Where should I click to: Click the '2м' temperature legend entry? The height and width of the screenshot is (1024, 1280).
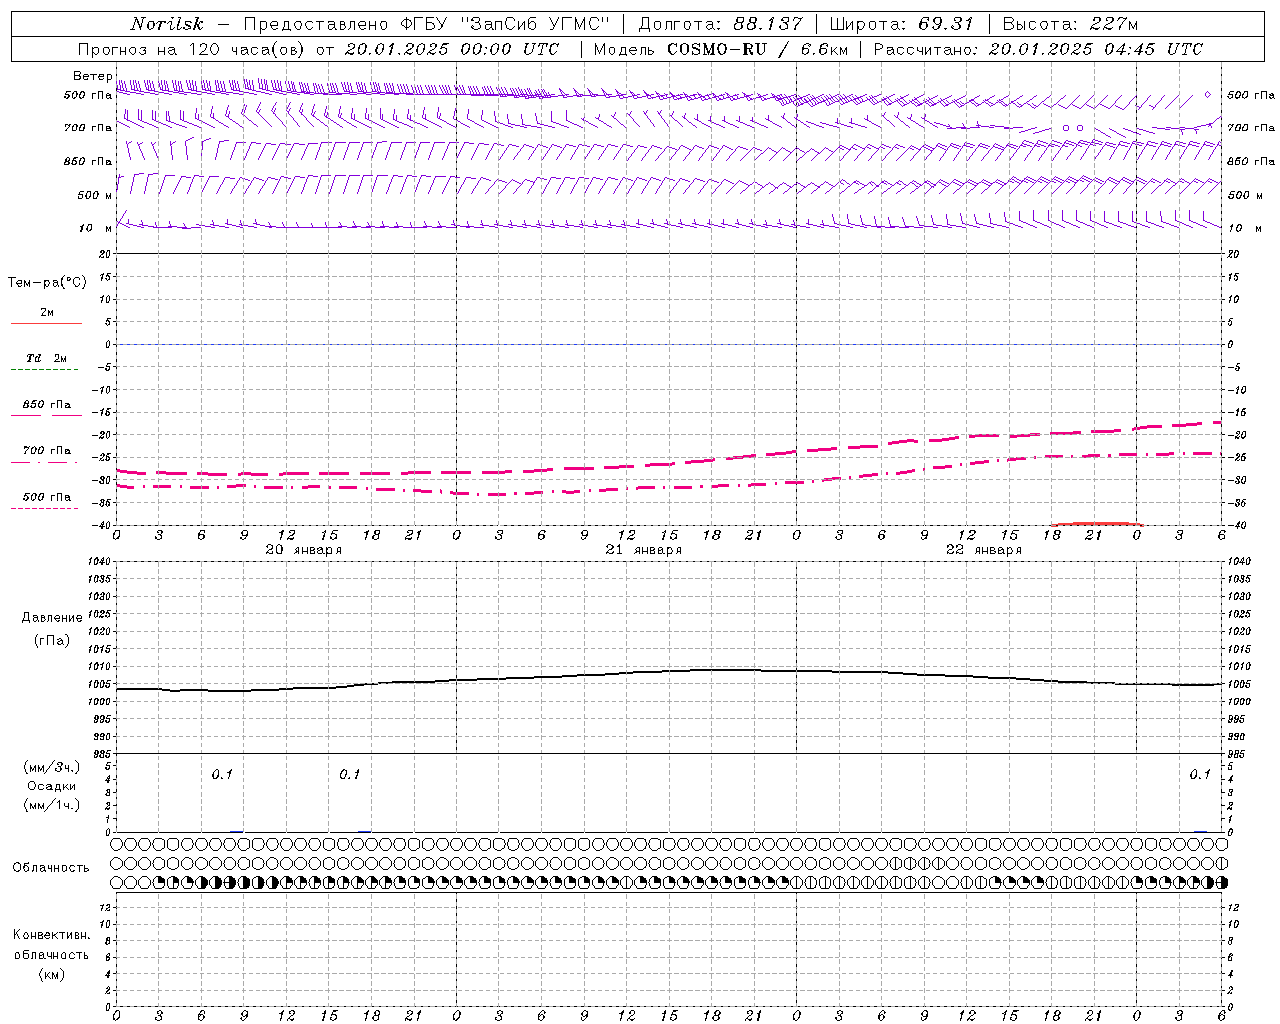(47, 313)
